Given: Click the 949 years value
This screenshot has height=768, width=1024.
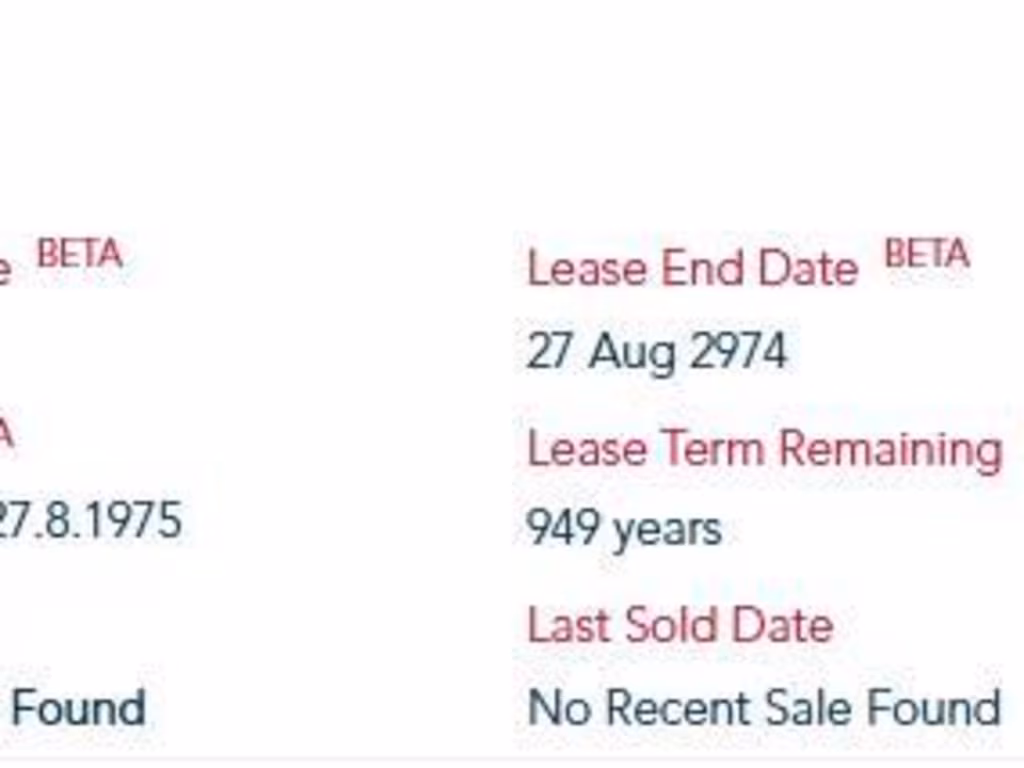Looking at the screenshot, I should click(624, 527).
